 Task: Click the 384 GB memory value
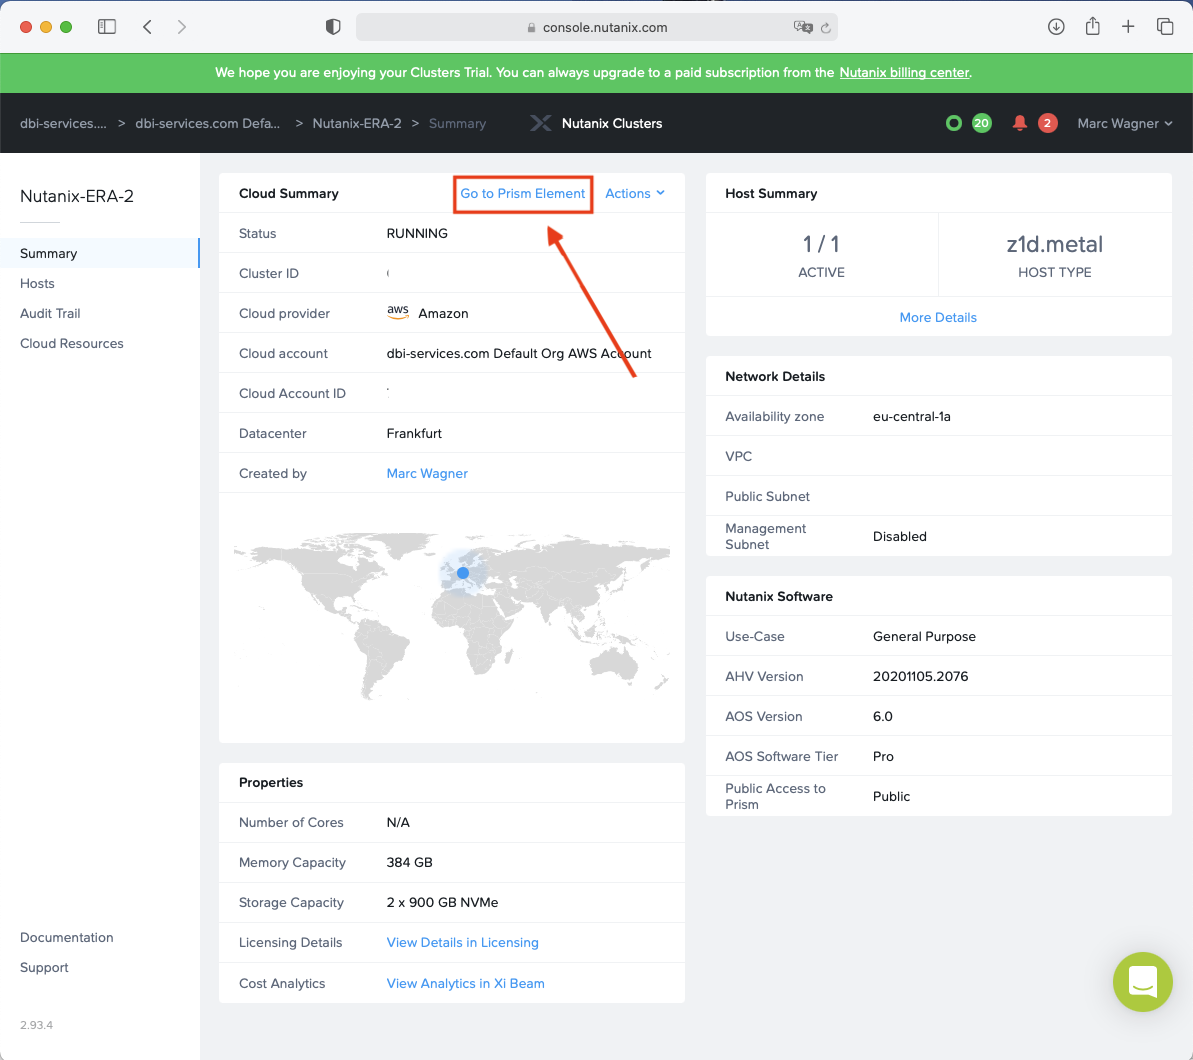409,862
